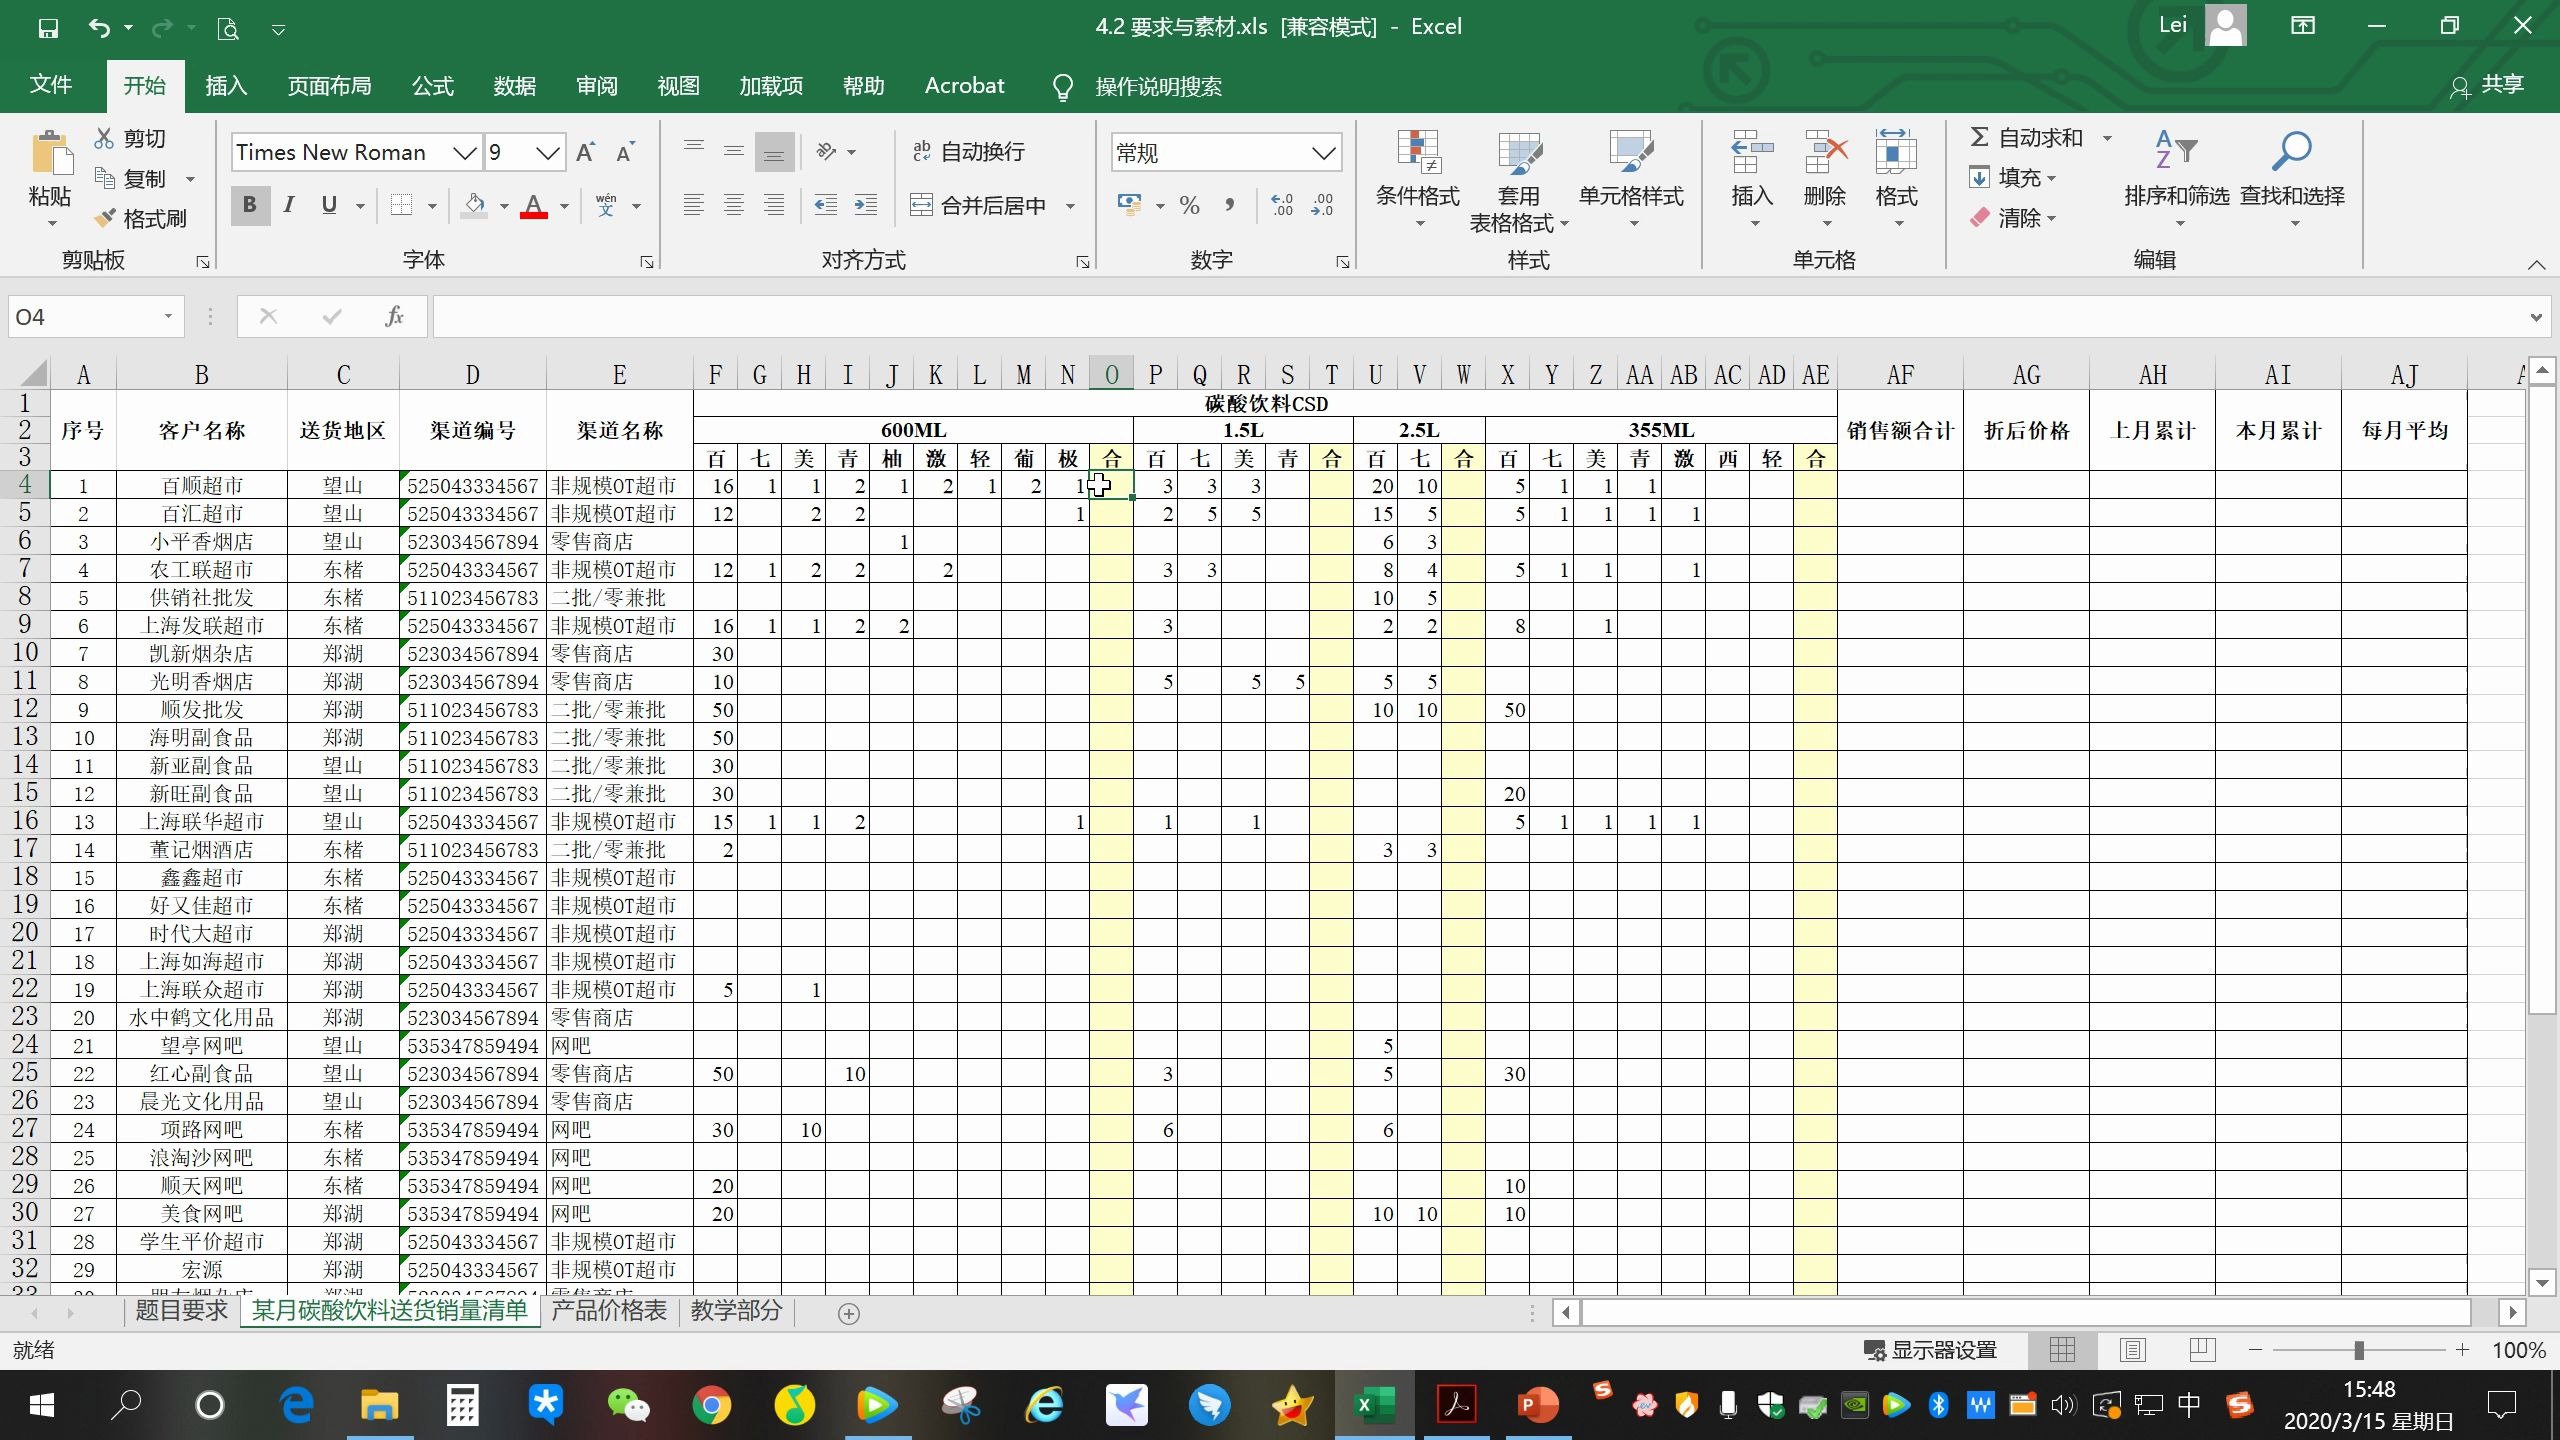Click the Increase Decimal icon
Viewport: 2560px width, 1440px height.
pos(1282,205)
